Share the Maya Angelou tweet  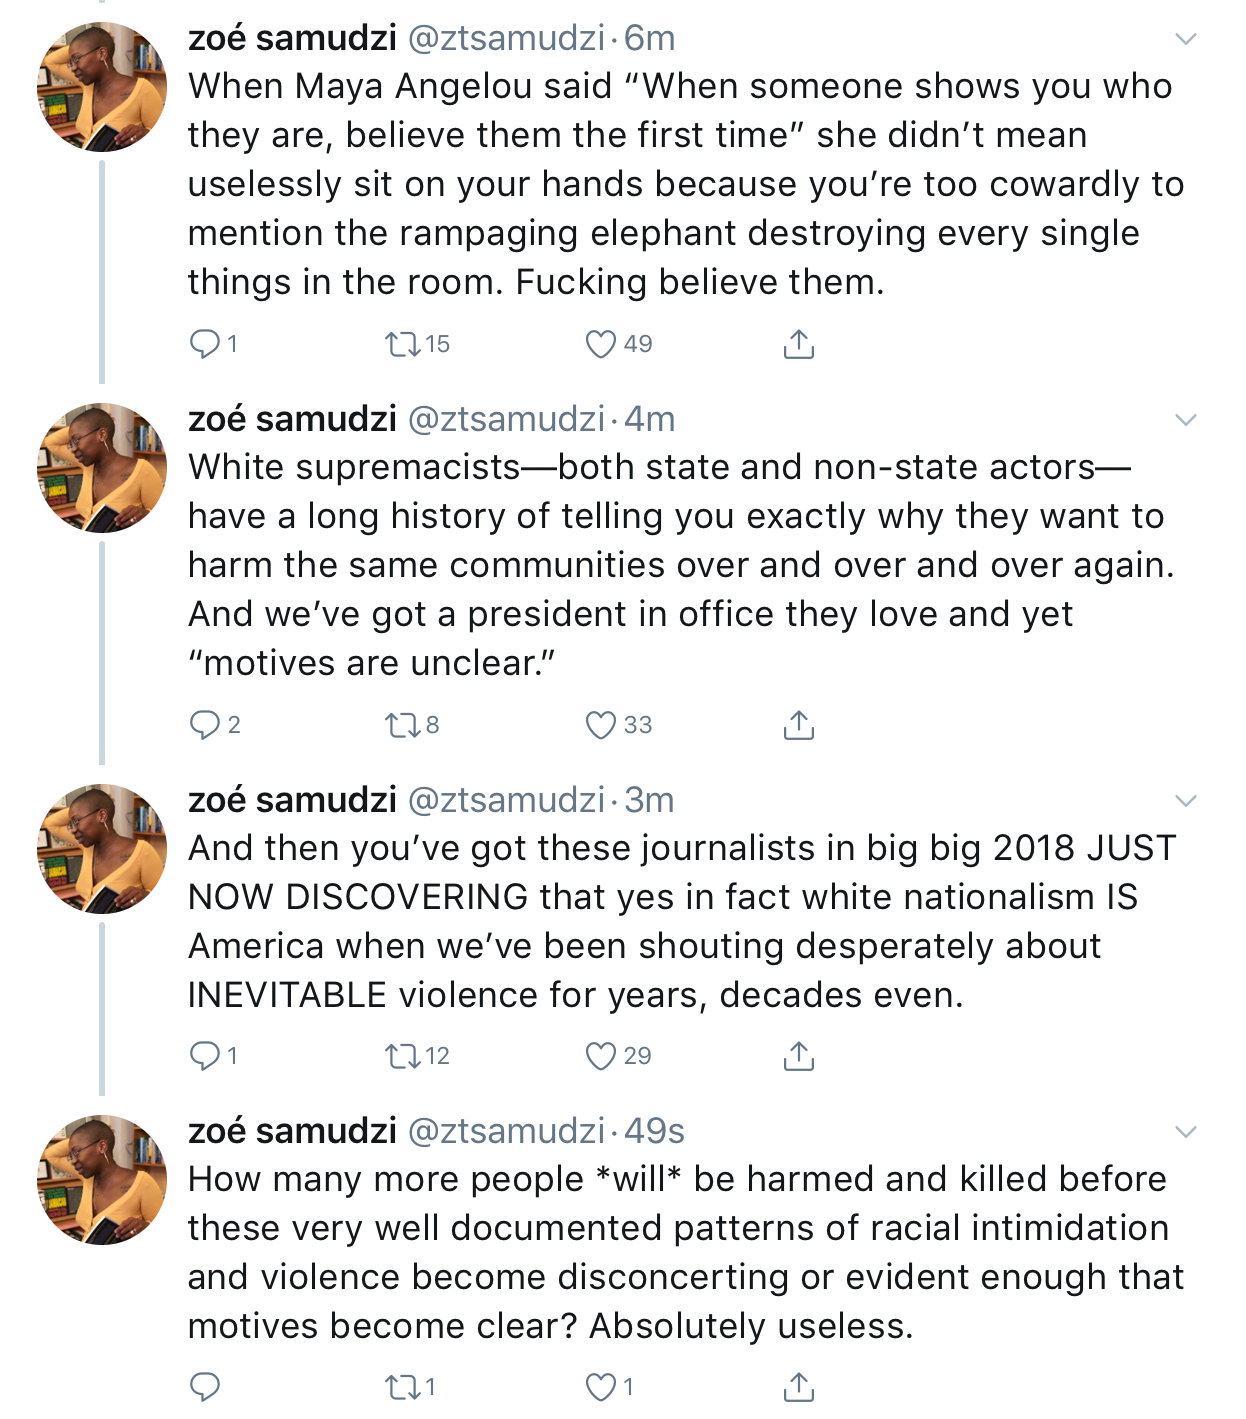click(798, 344)
